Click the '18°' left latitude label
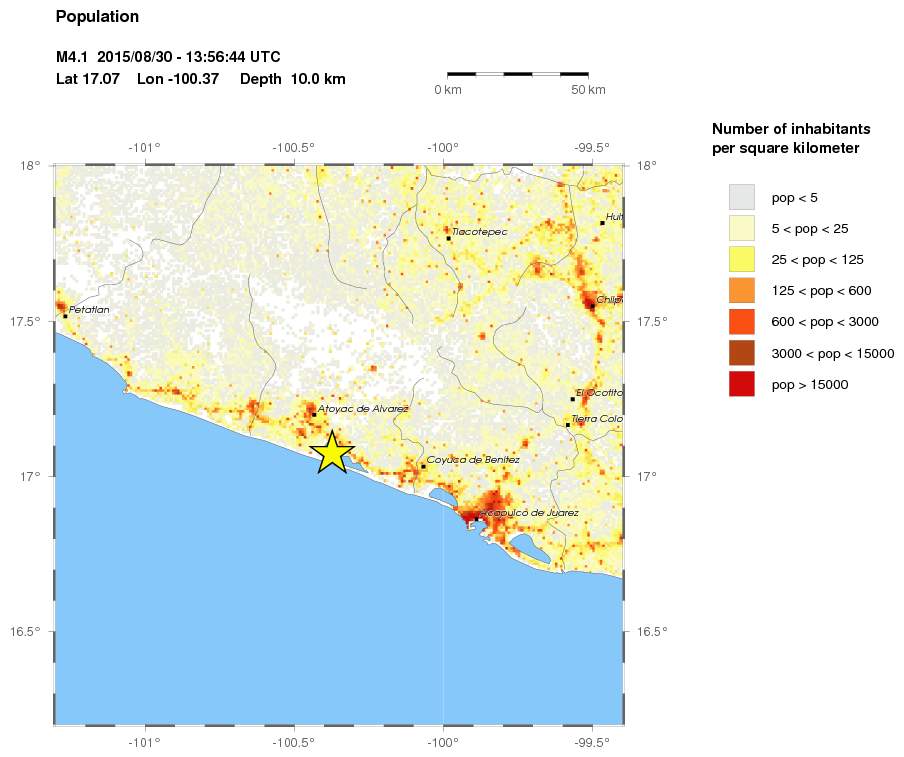This screenshot has height=757, width=904. coord(31,166)
